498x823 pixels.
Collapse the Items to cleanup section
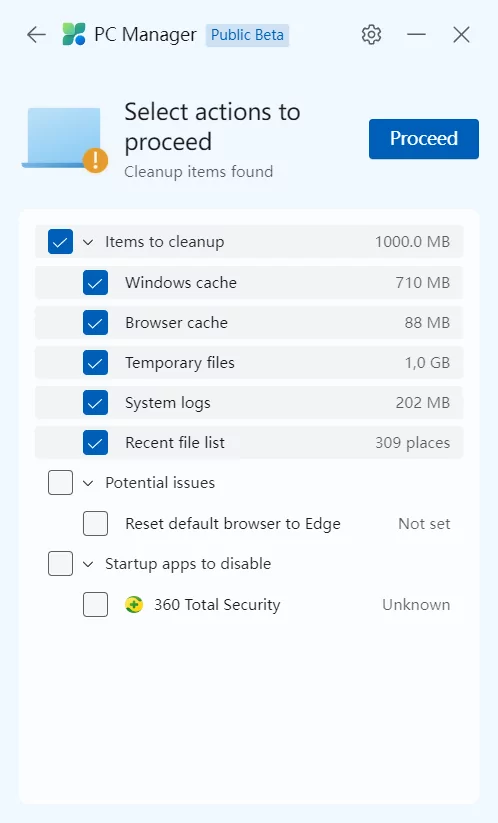click(88, 242)
